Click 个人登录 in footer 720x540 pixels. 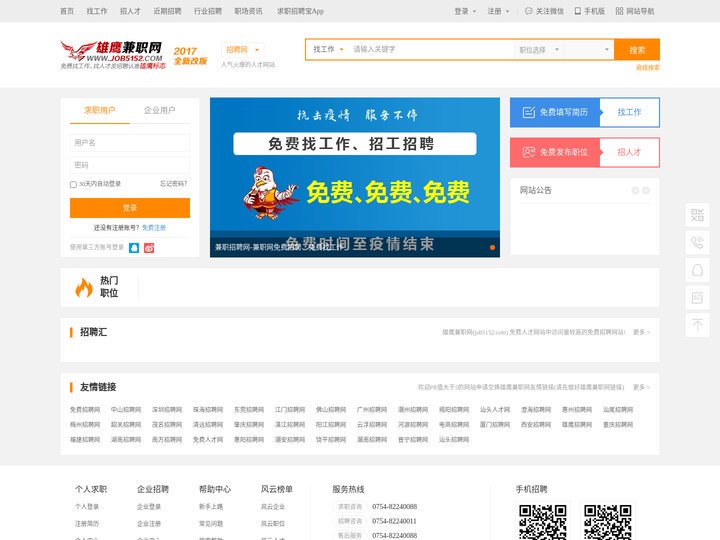click(x=87, y=506)
